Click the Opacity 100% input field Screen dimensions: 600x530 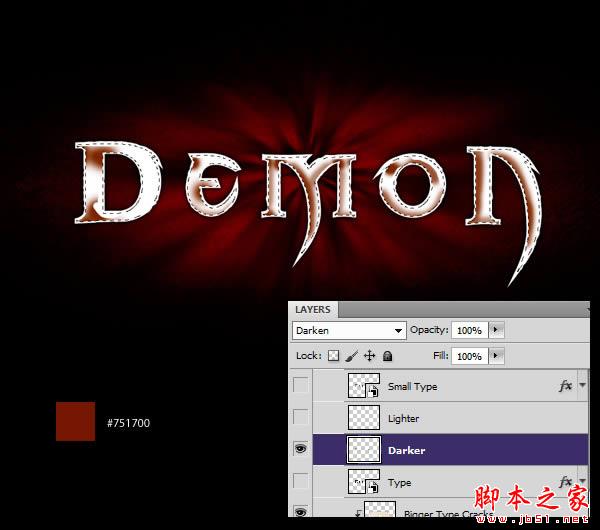click(x=470, y=330)
